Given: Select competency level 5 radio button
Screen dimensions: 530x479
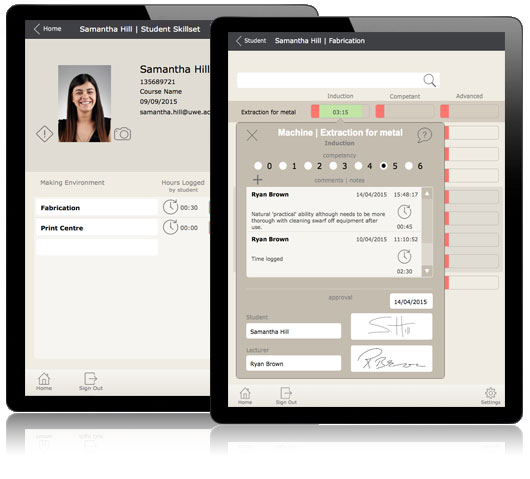Looking at the screenshot, I should coord(383,166).
